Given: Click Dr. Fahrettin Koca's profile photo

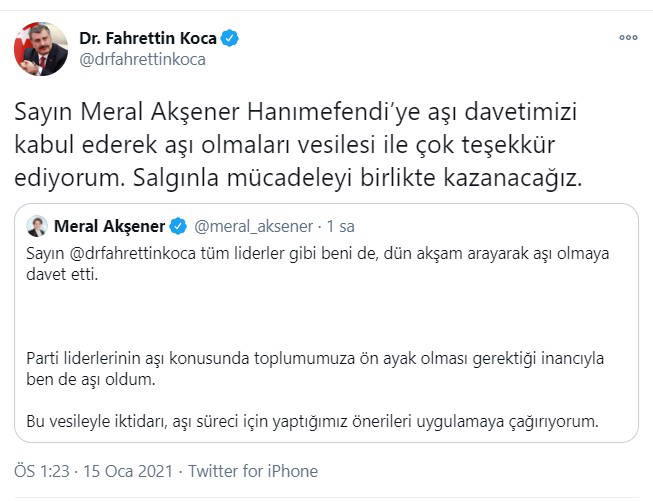Looking at the screenshot, I should pos(41,47).
